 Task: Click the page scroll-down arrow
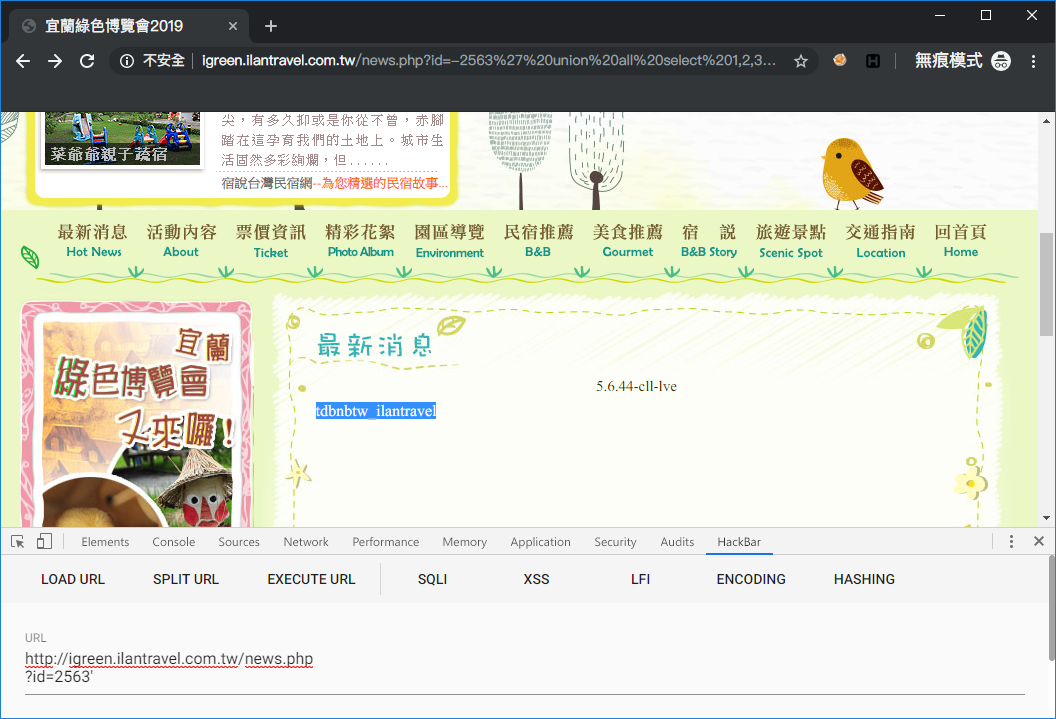(1046, 518)
